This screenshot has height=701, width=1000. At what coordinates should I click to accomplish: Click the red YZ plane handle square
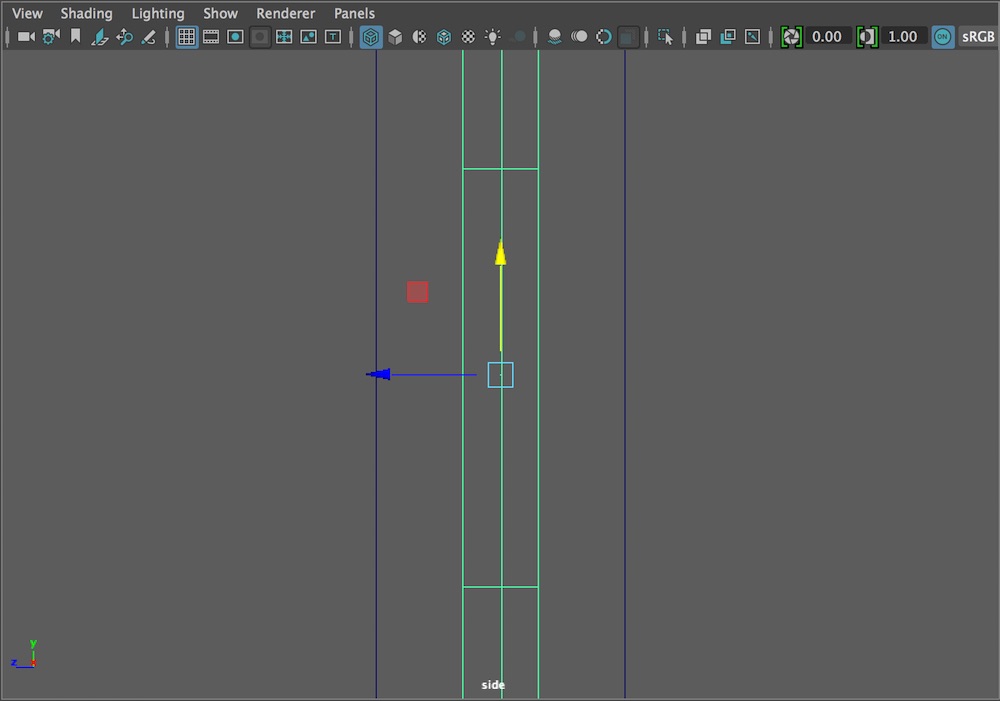click(418, 292)
